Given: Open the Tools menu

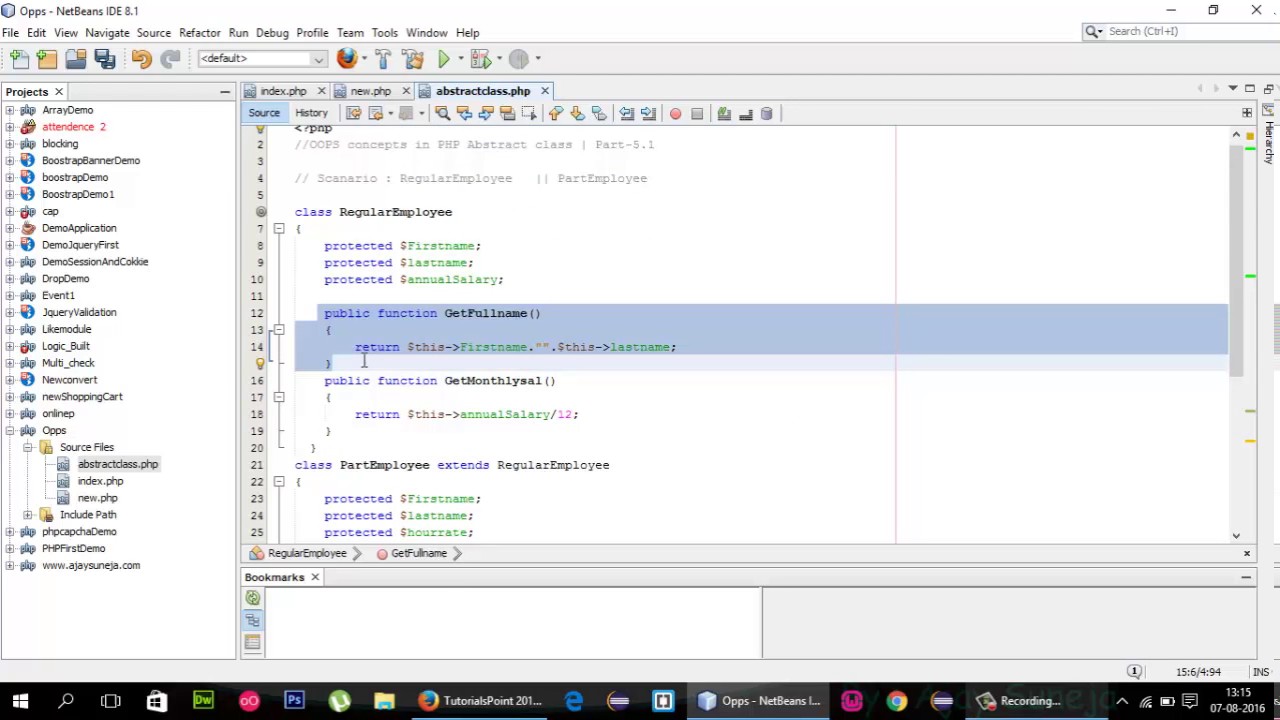Looking at the screenshot, I should click(x=384, y=33).
